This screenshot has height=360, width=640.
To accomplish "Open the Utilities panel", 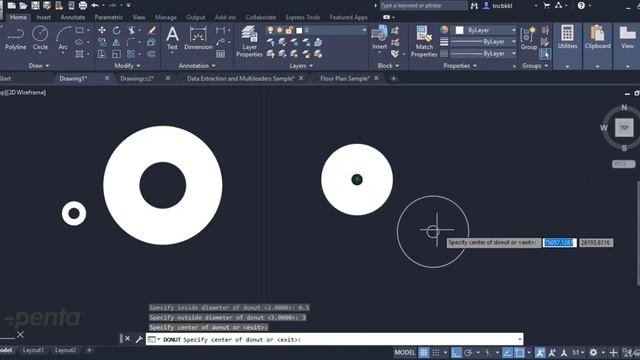I will point(567,38).
